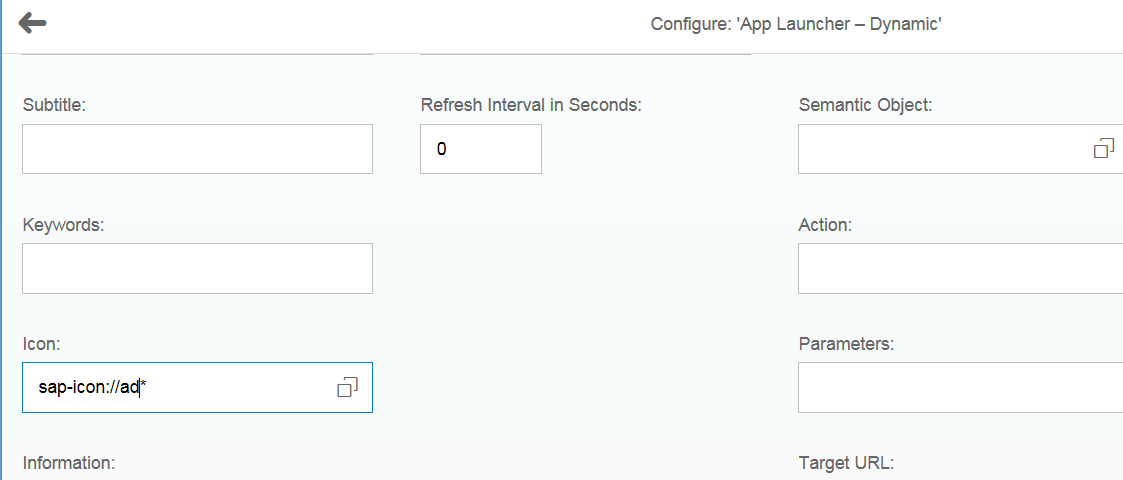
Task: Select the Action input field
Action: click(x=960, y=268)
